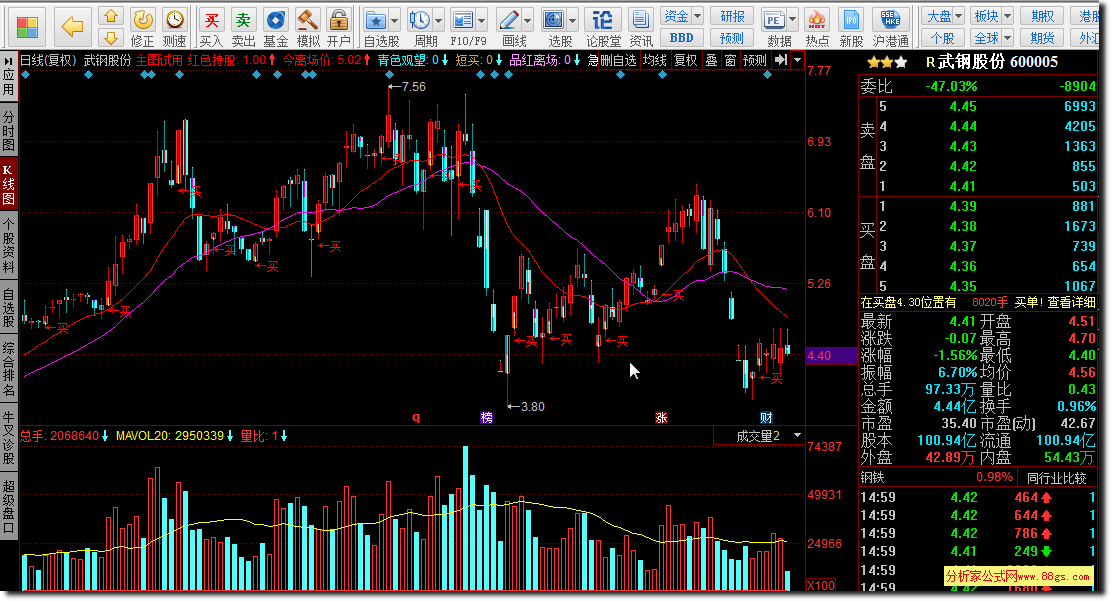The width and height of the screenshot is (1112, 601).
Task: Open the 自选股 watchlist folder icon
Action: [375, 20]
